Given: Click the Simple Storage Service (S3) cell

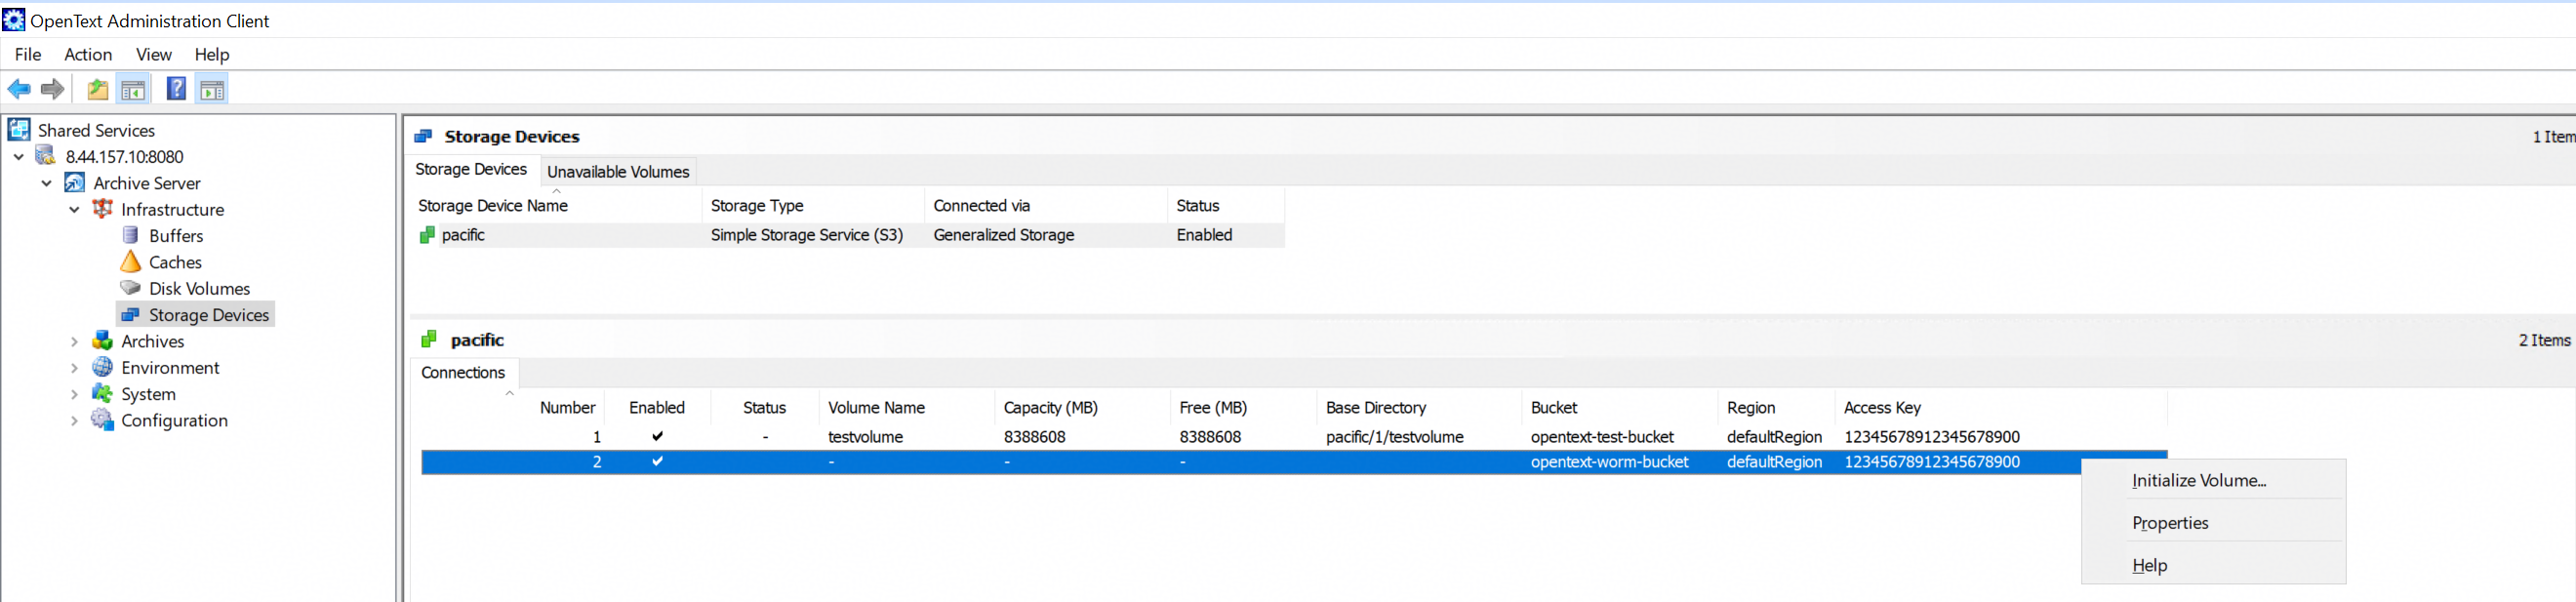Looking at the screenshot, I should [807, 234].
